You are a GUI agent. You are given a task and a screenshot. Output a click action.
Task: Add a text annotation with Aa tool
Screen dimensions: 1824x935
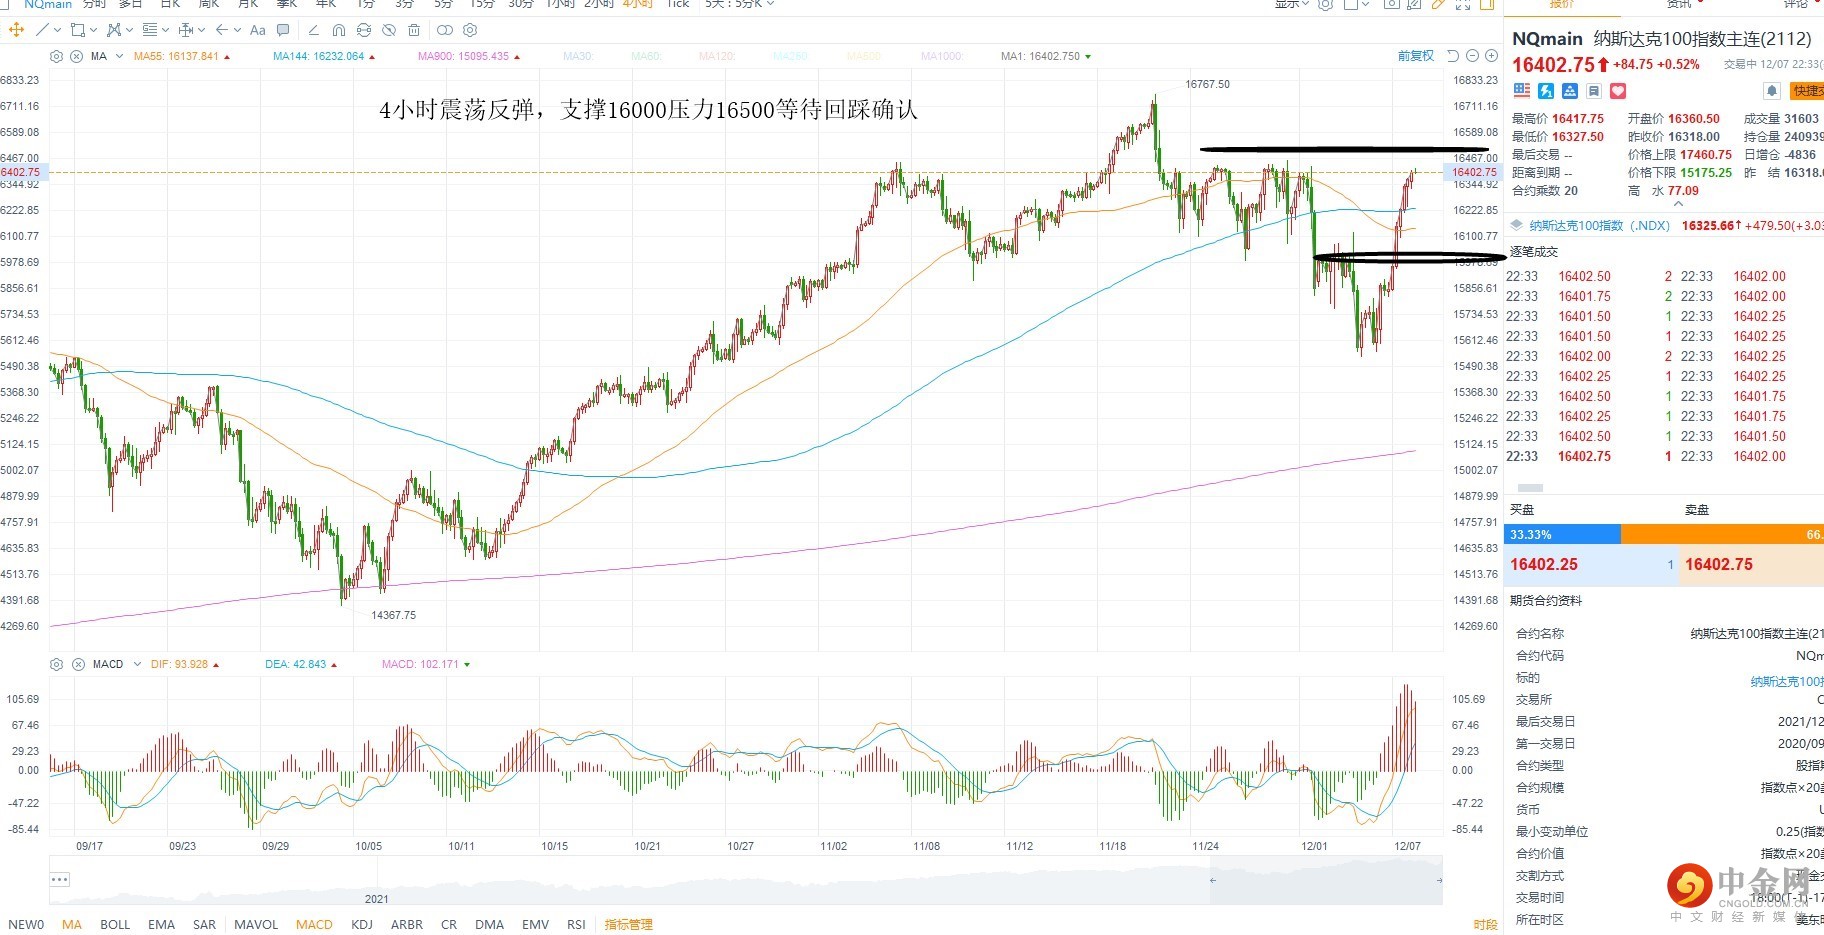[x=258, y=30]
